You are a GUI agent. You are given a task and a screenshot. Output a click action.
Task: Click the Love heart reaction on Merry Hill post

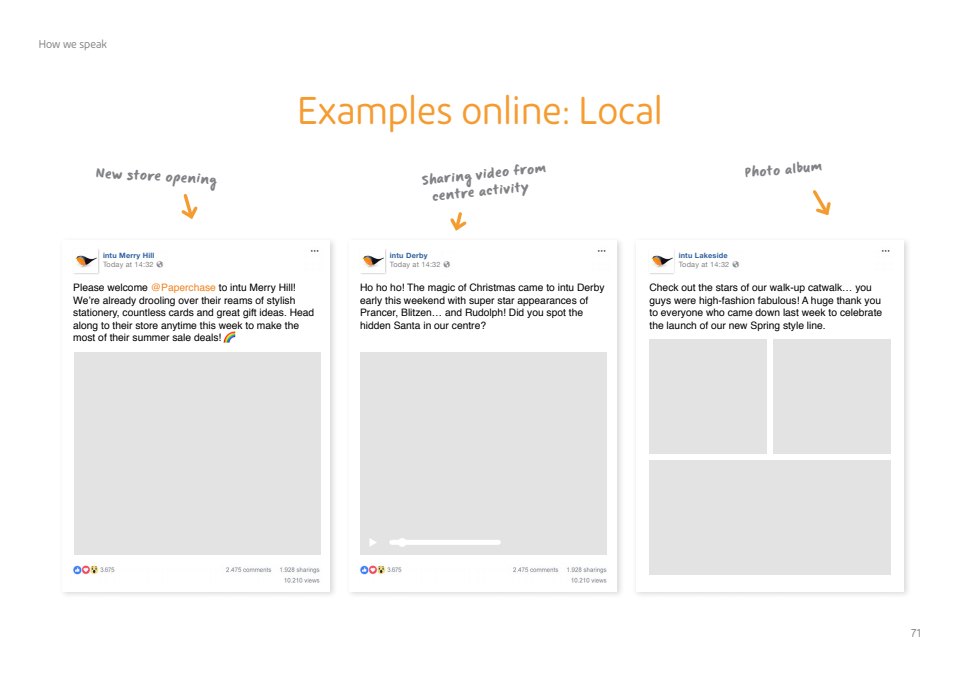pyautogui.click(x=86, y=570)
